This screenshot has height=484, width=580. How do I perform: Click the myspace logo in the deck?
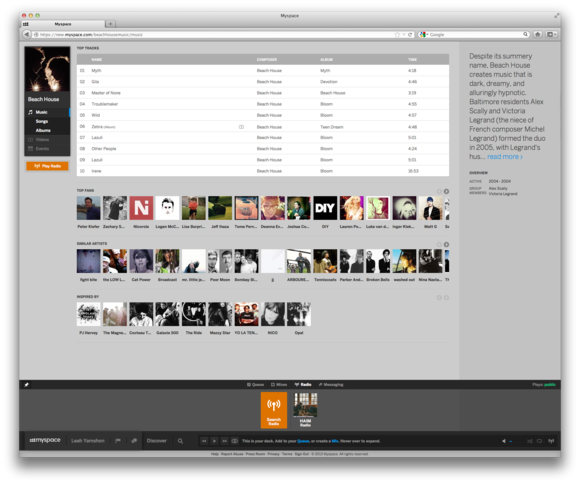point(45,440)
